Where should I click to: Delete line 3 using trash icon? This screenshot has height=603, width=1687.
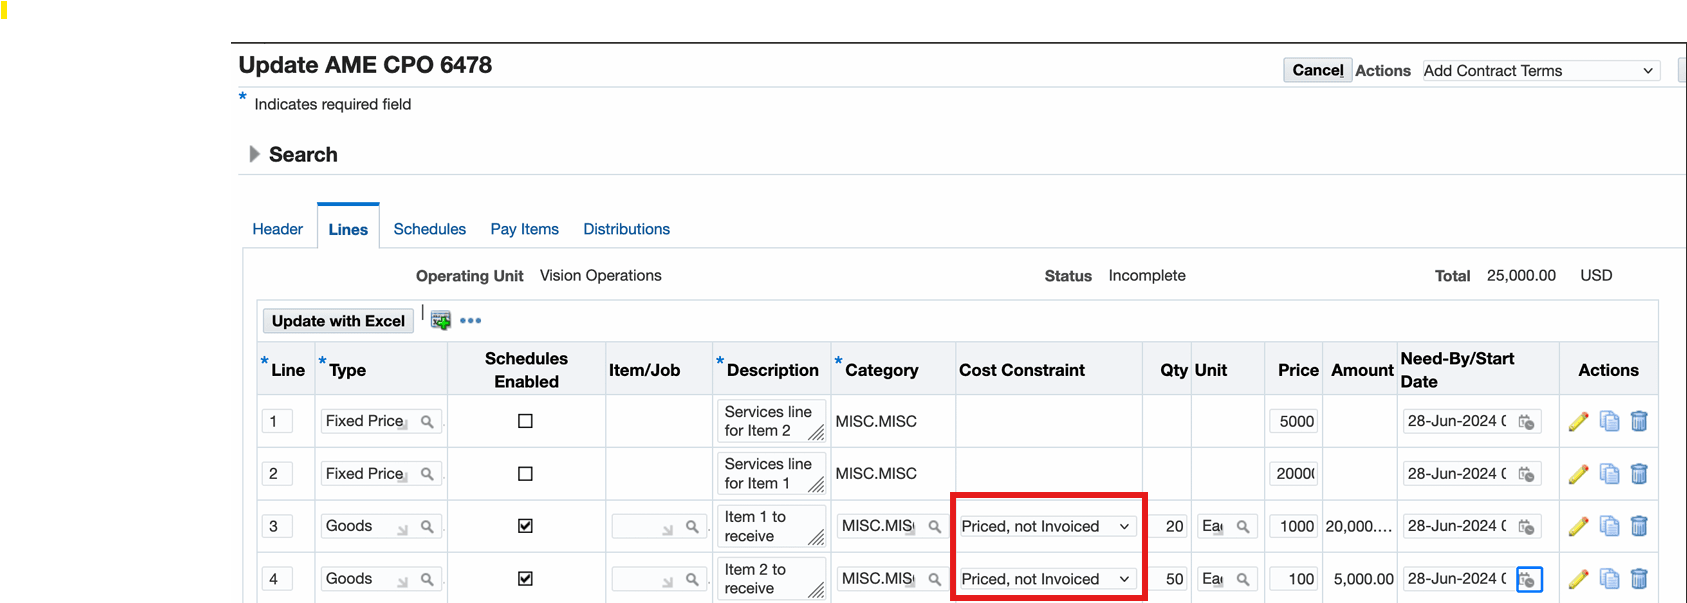click(x=1639, y=526)
